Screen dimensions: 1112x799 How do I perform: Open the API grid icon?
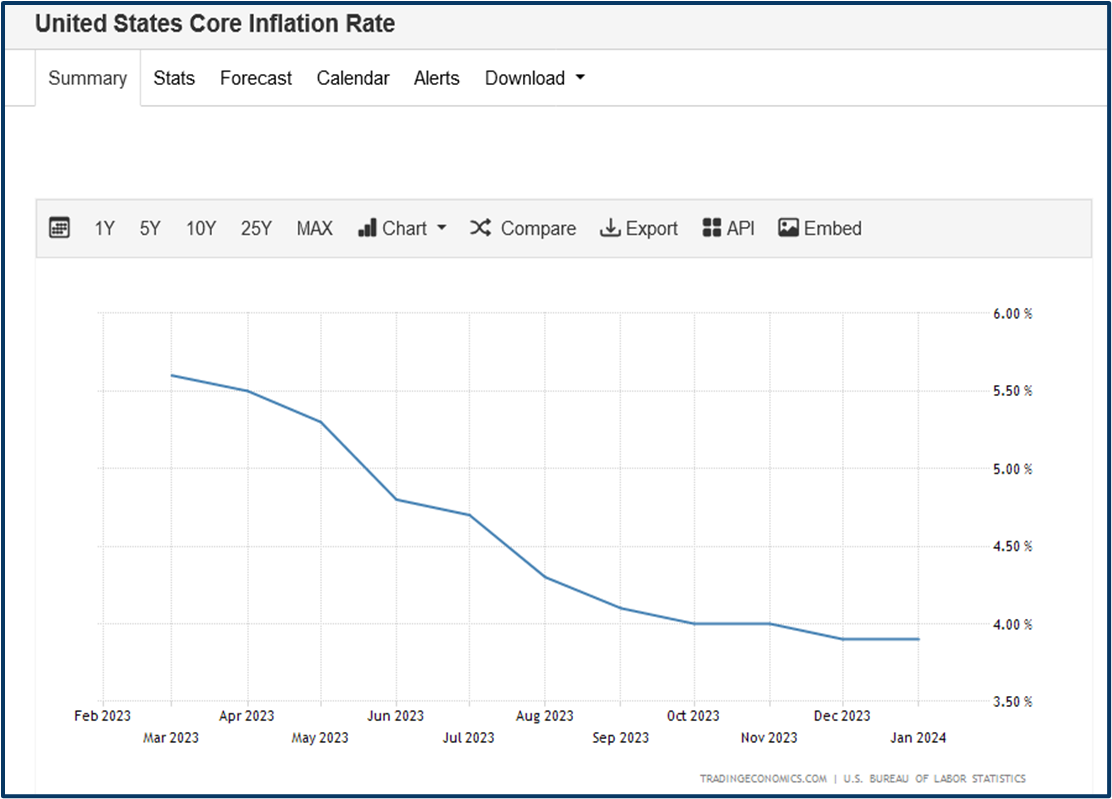pos(712,228)
